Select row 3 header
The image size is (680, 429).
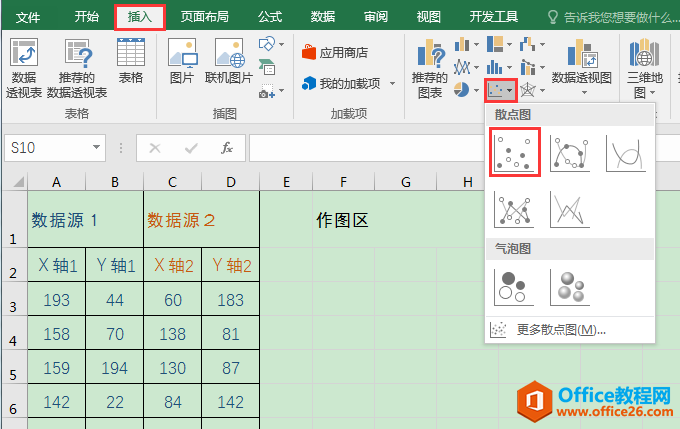[13, 299]
